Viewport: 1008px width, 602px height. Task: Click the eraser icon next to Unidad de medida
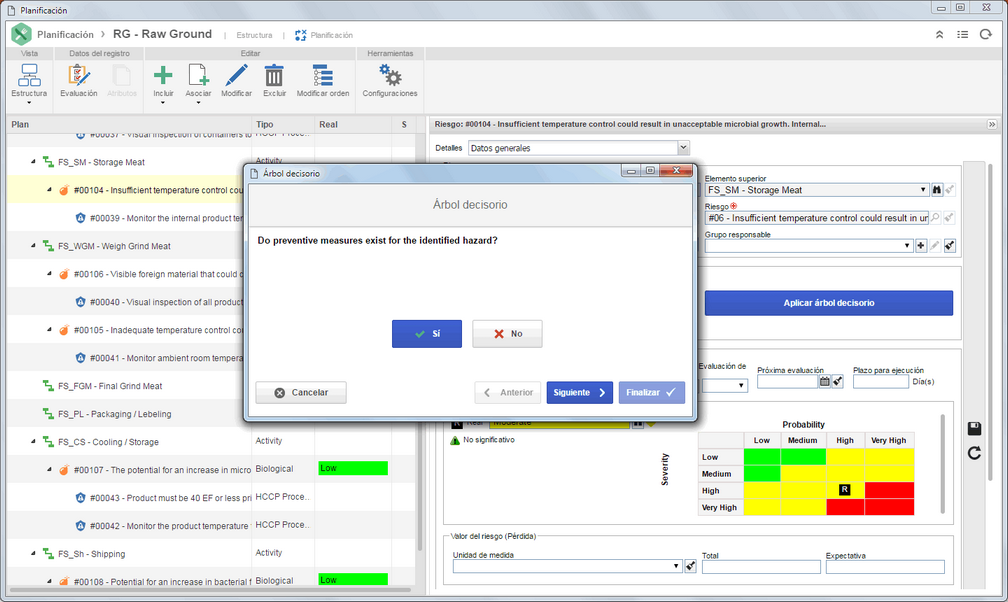point(690,566)
